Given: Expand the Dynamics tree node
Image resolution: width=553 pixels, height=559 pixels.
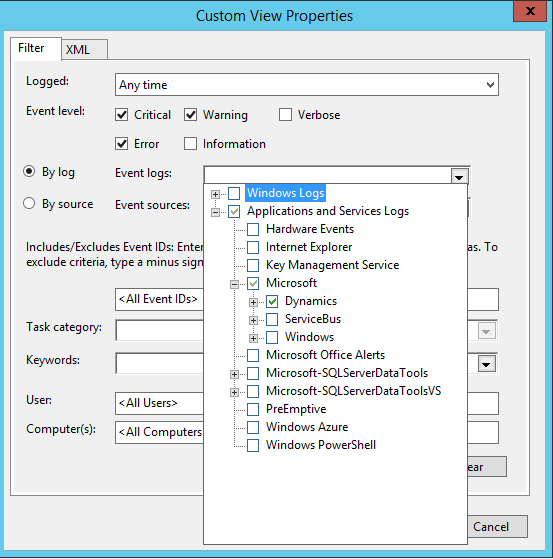Looking at the screenshot, I should 253,302.
